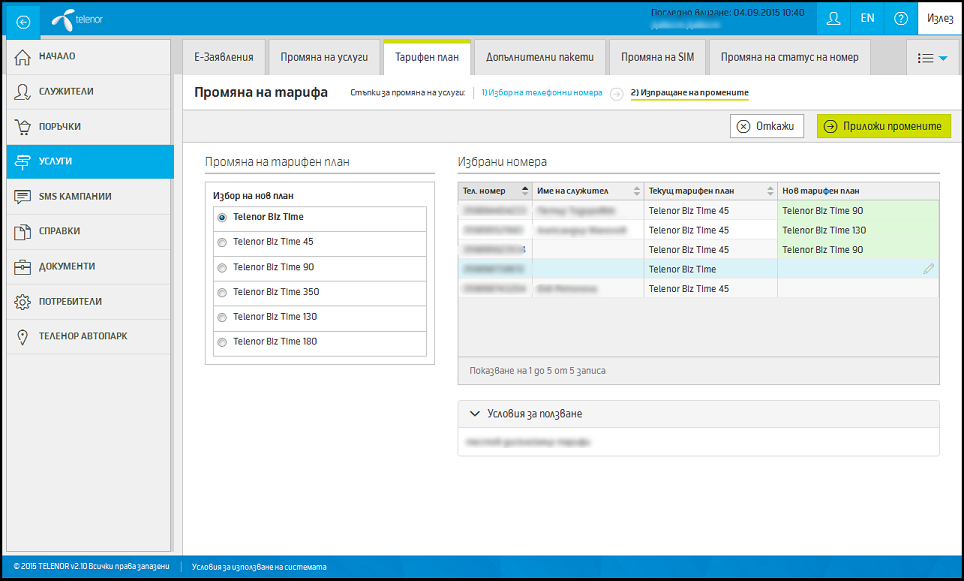Collapse the Условия за ползване section
The height and width of the screenshot is (581, 964).
tap(475, 414)
